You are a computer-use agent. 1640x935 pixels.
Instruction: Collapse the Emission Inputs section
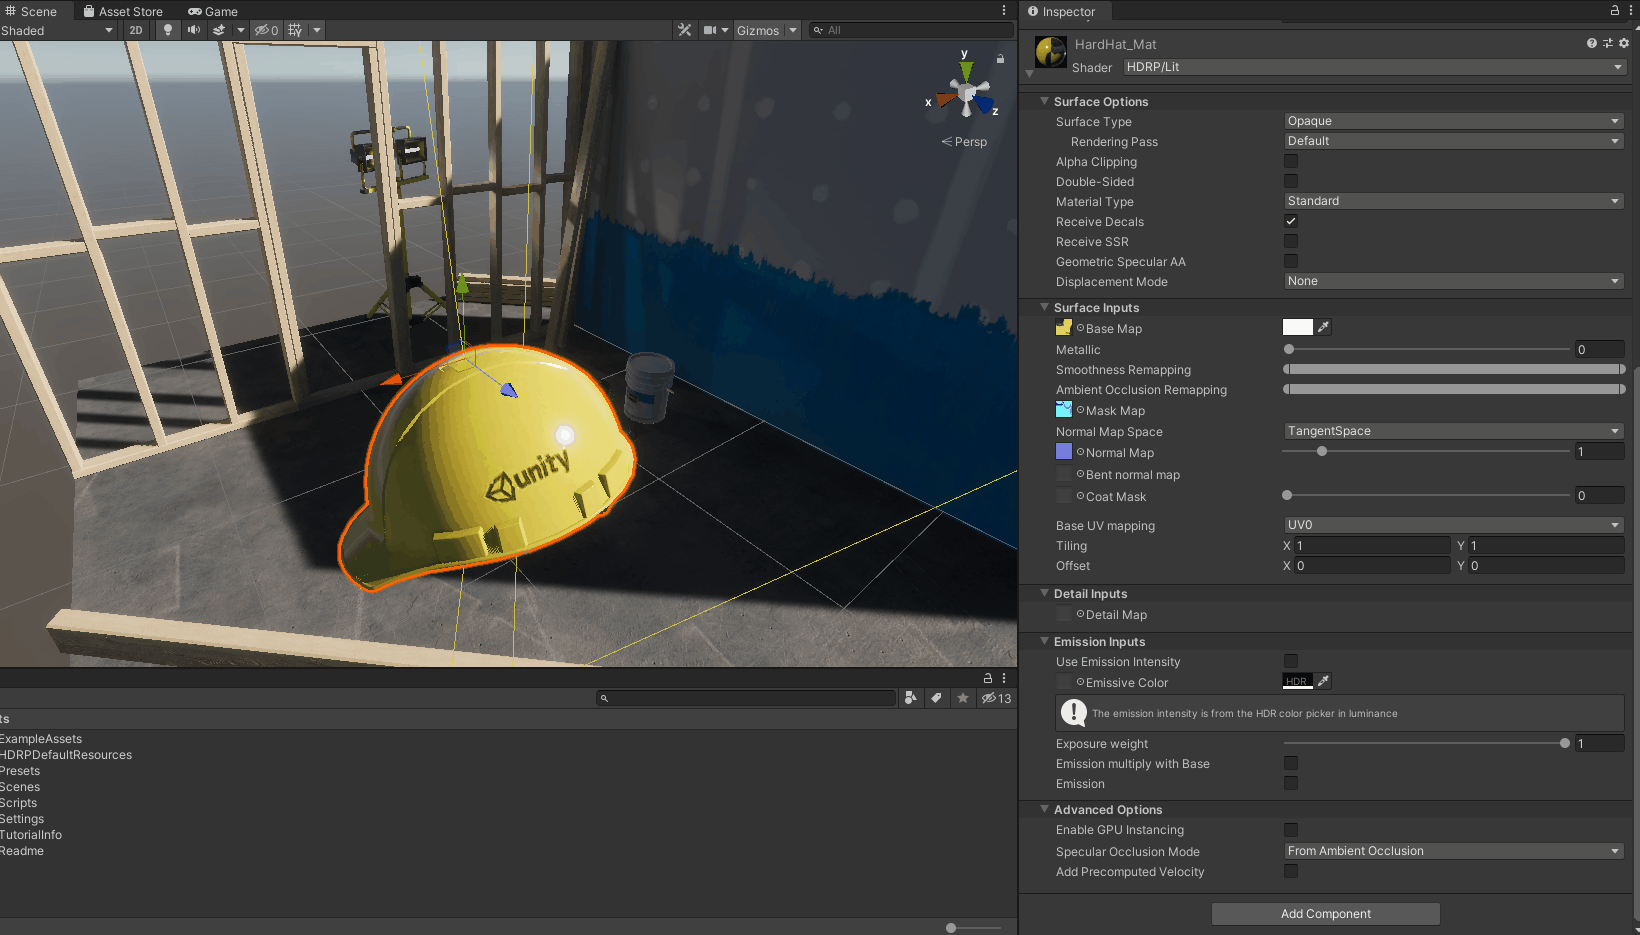[1044, 641]
